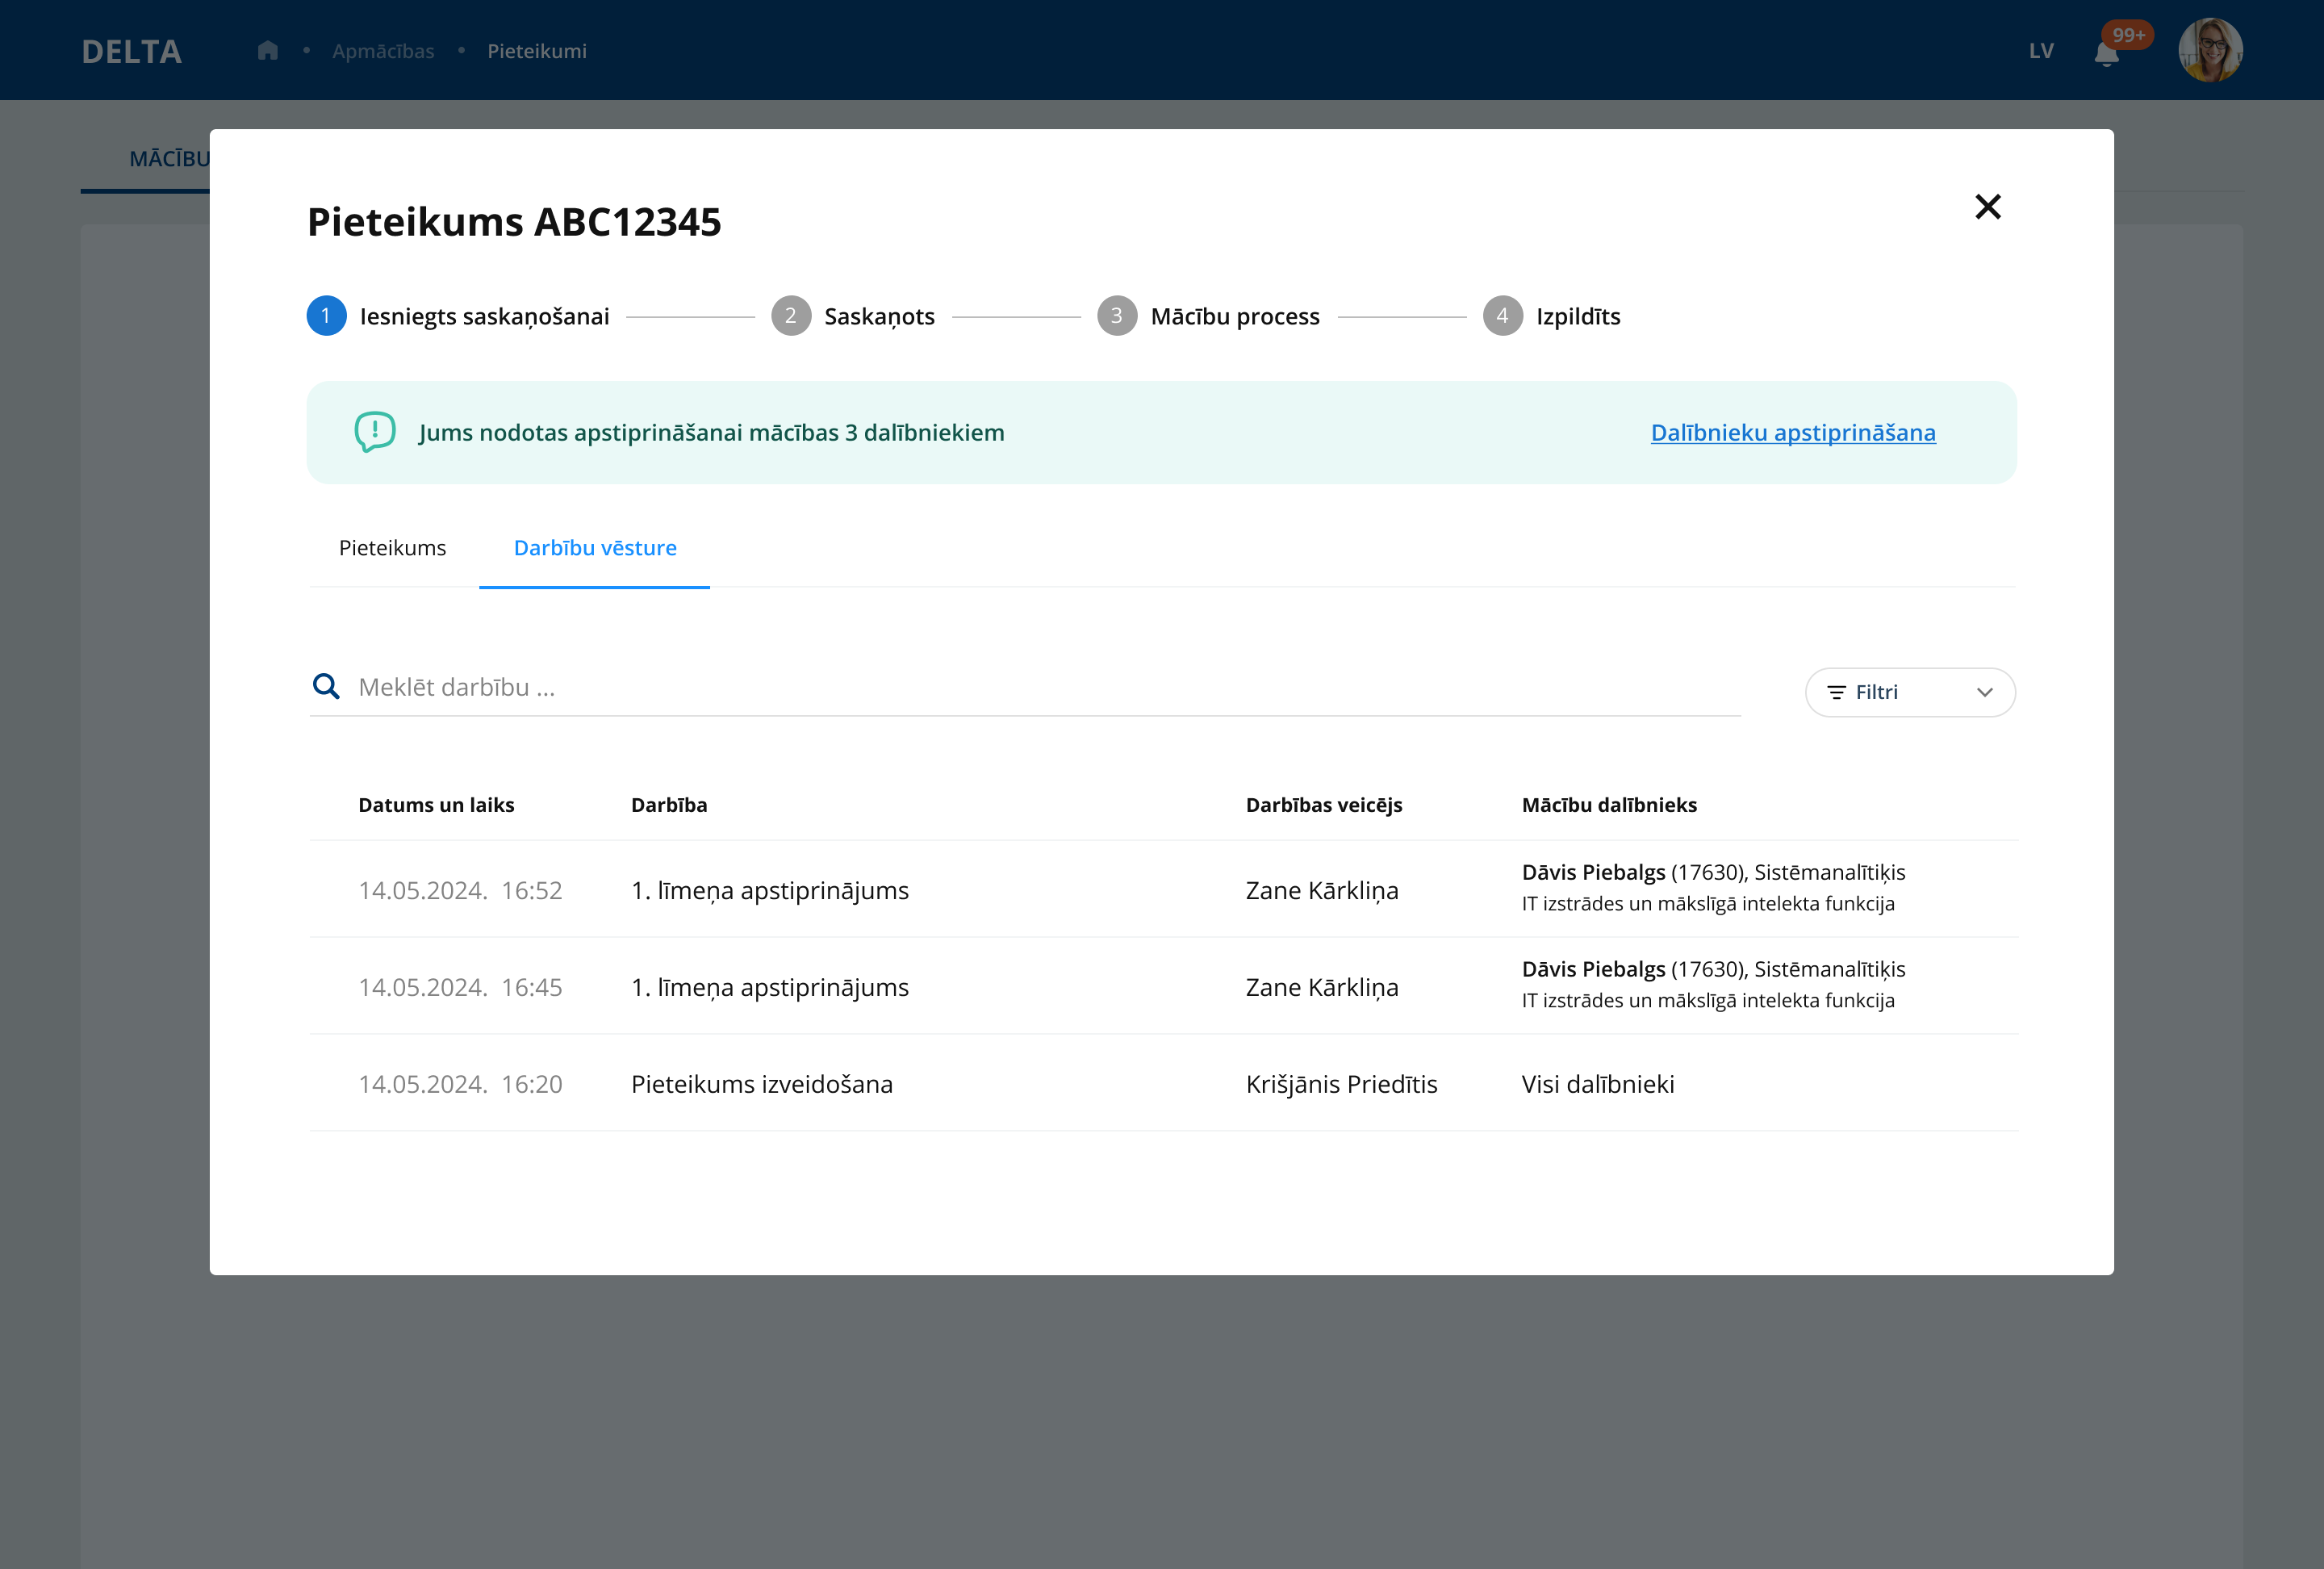This screenshot has height=1569, width=2324.
Task: Click 1. līmeņa apstiprinājums in 16:45 row
Action: [770, 987]
